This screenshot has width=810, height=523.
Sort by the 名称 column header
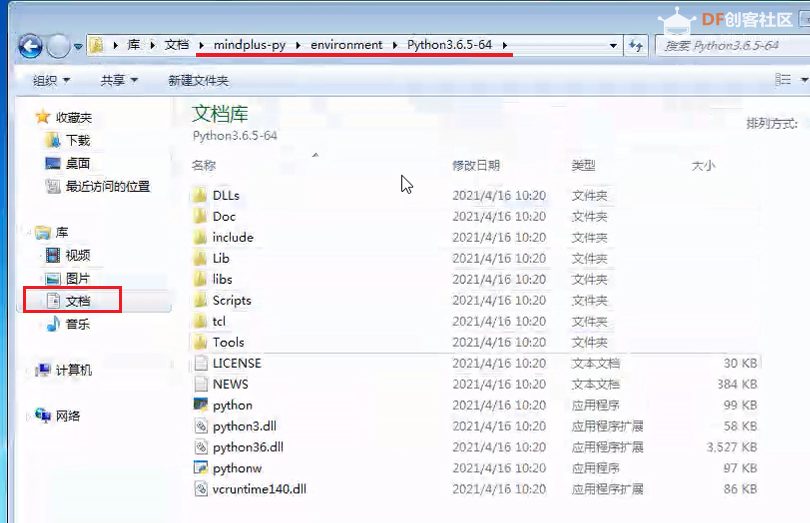coord(204,165)
